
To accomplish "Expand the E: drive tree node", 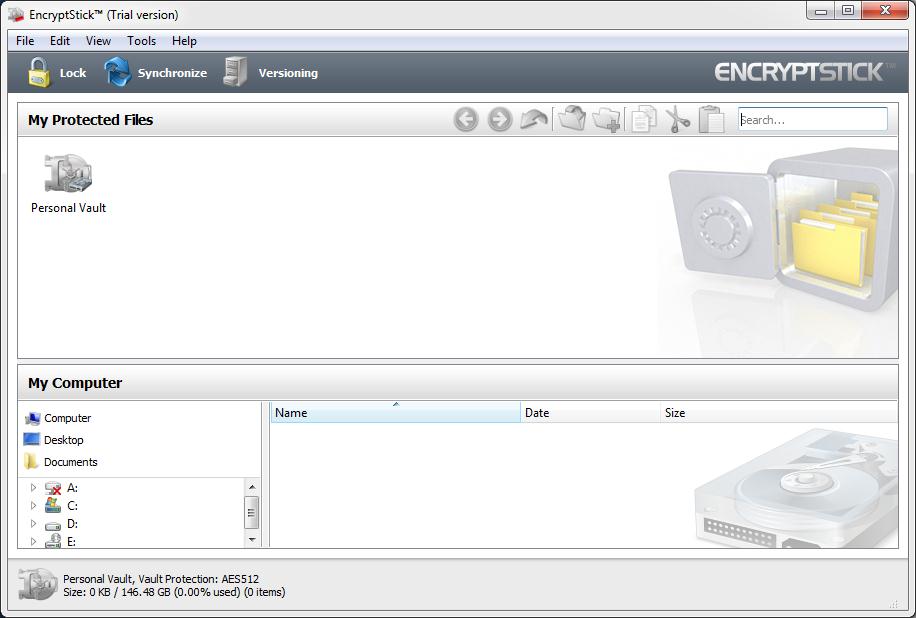I will (33, 541).
